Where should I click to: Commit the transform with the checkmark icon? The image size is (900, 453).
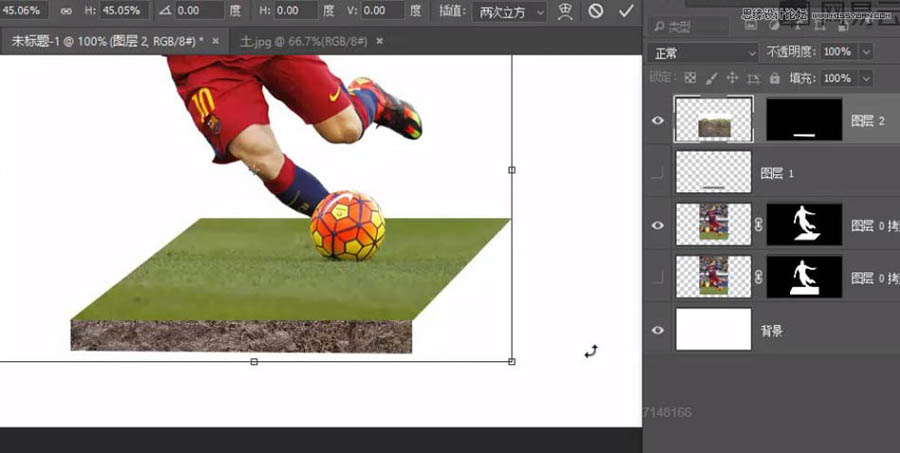coord(626,11)
